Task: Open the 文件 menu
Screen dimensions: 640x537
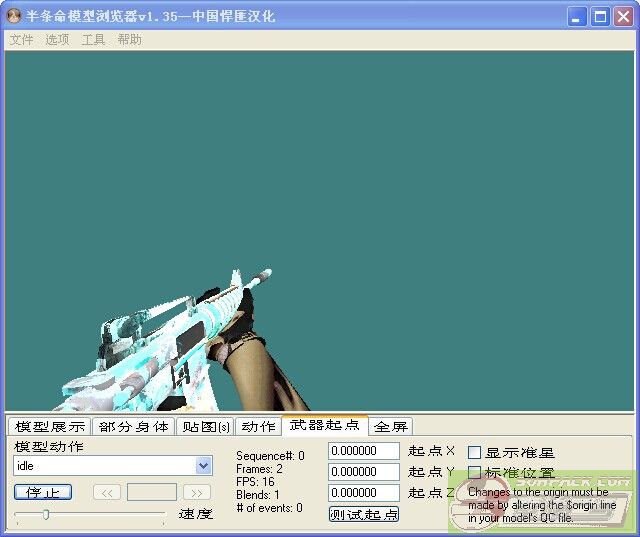Action: (21, 40)
